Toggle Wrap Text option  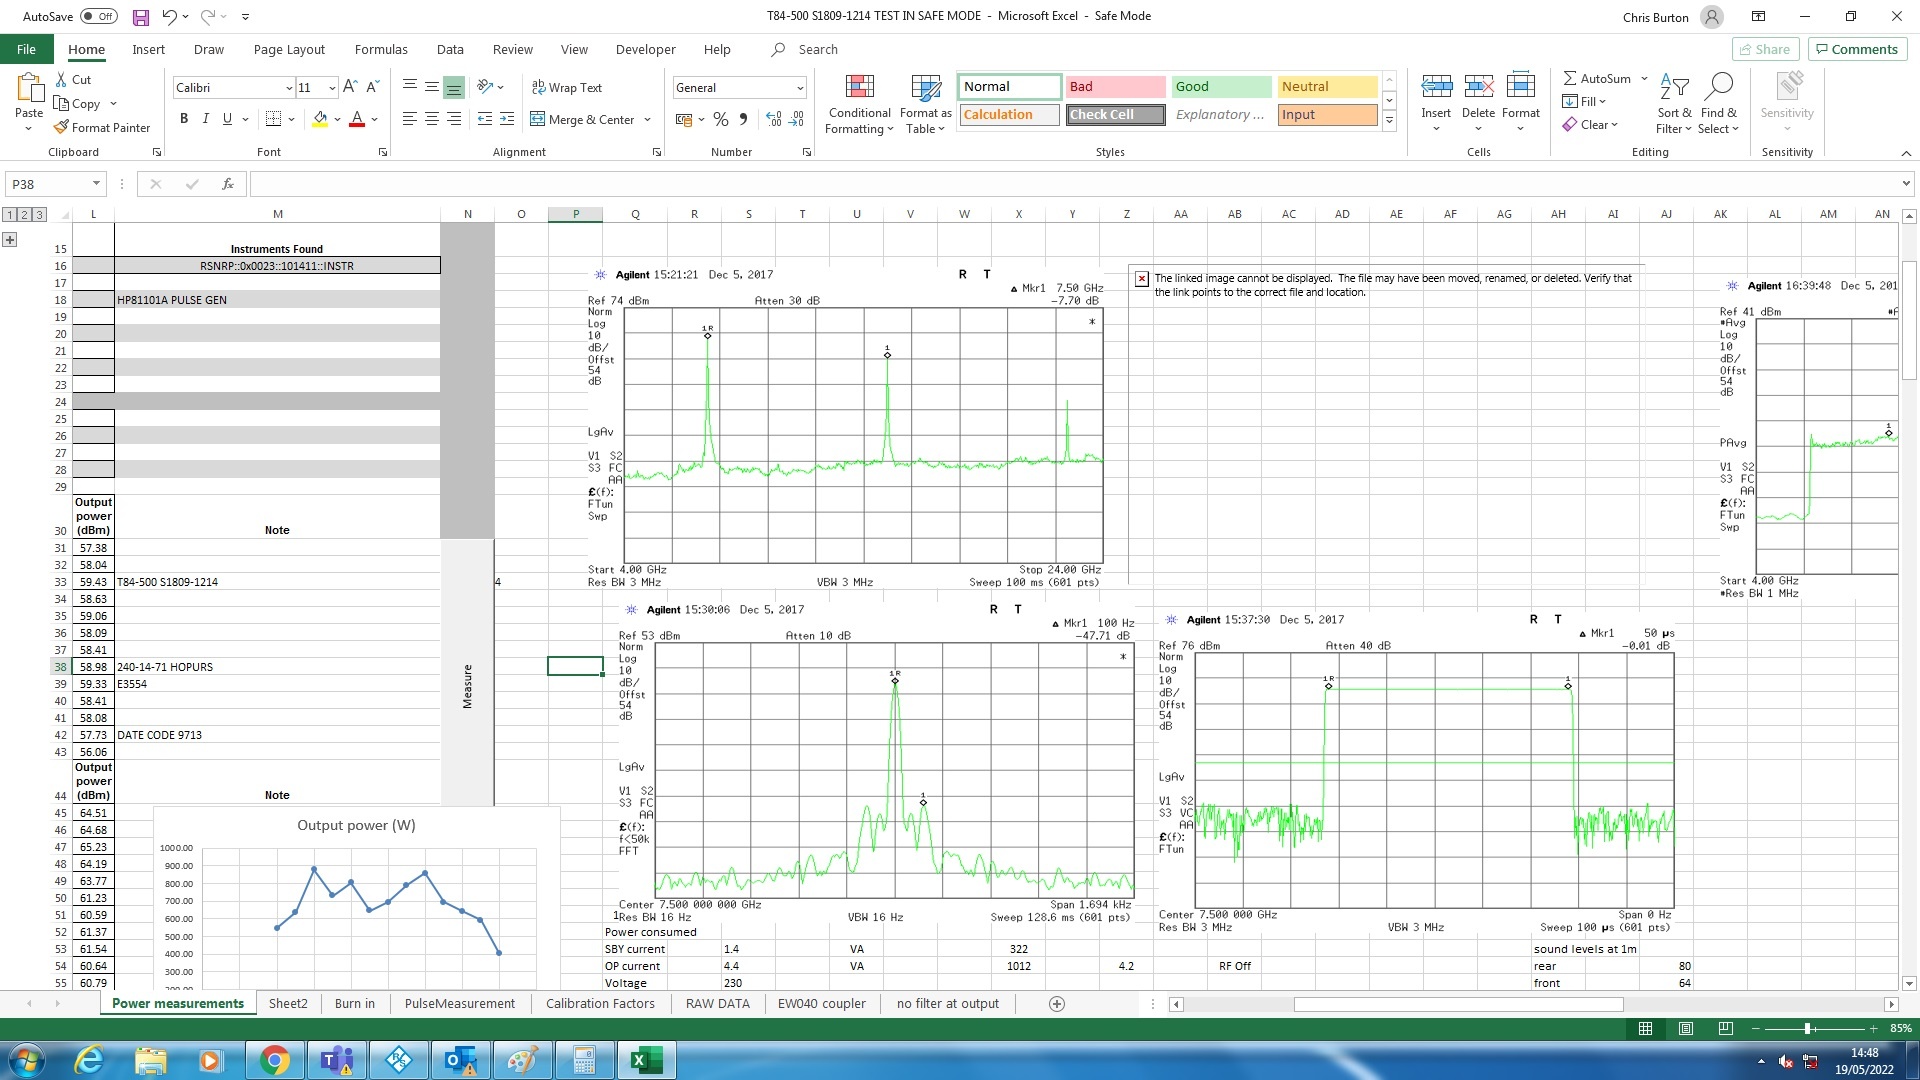[x=566, y=88]
